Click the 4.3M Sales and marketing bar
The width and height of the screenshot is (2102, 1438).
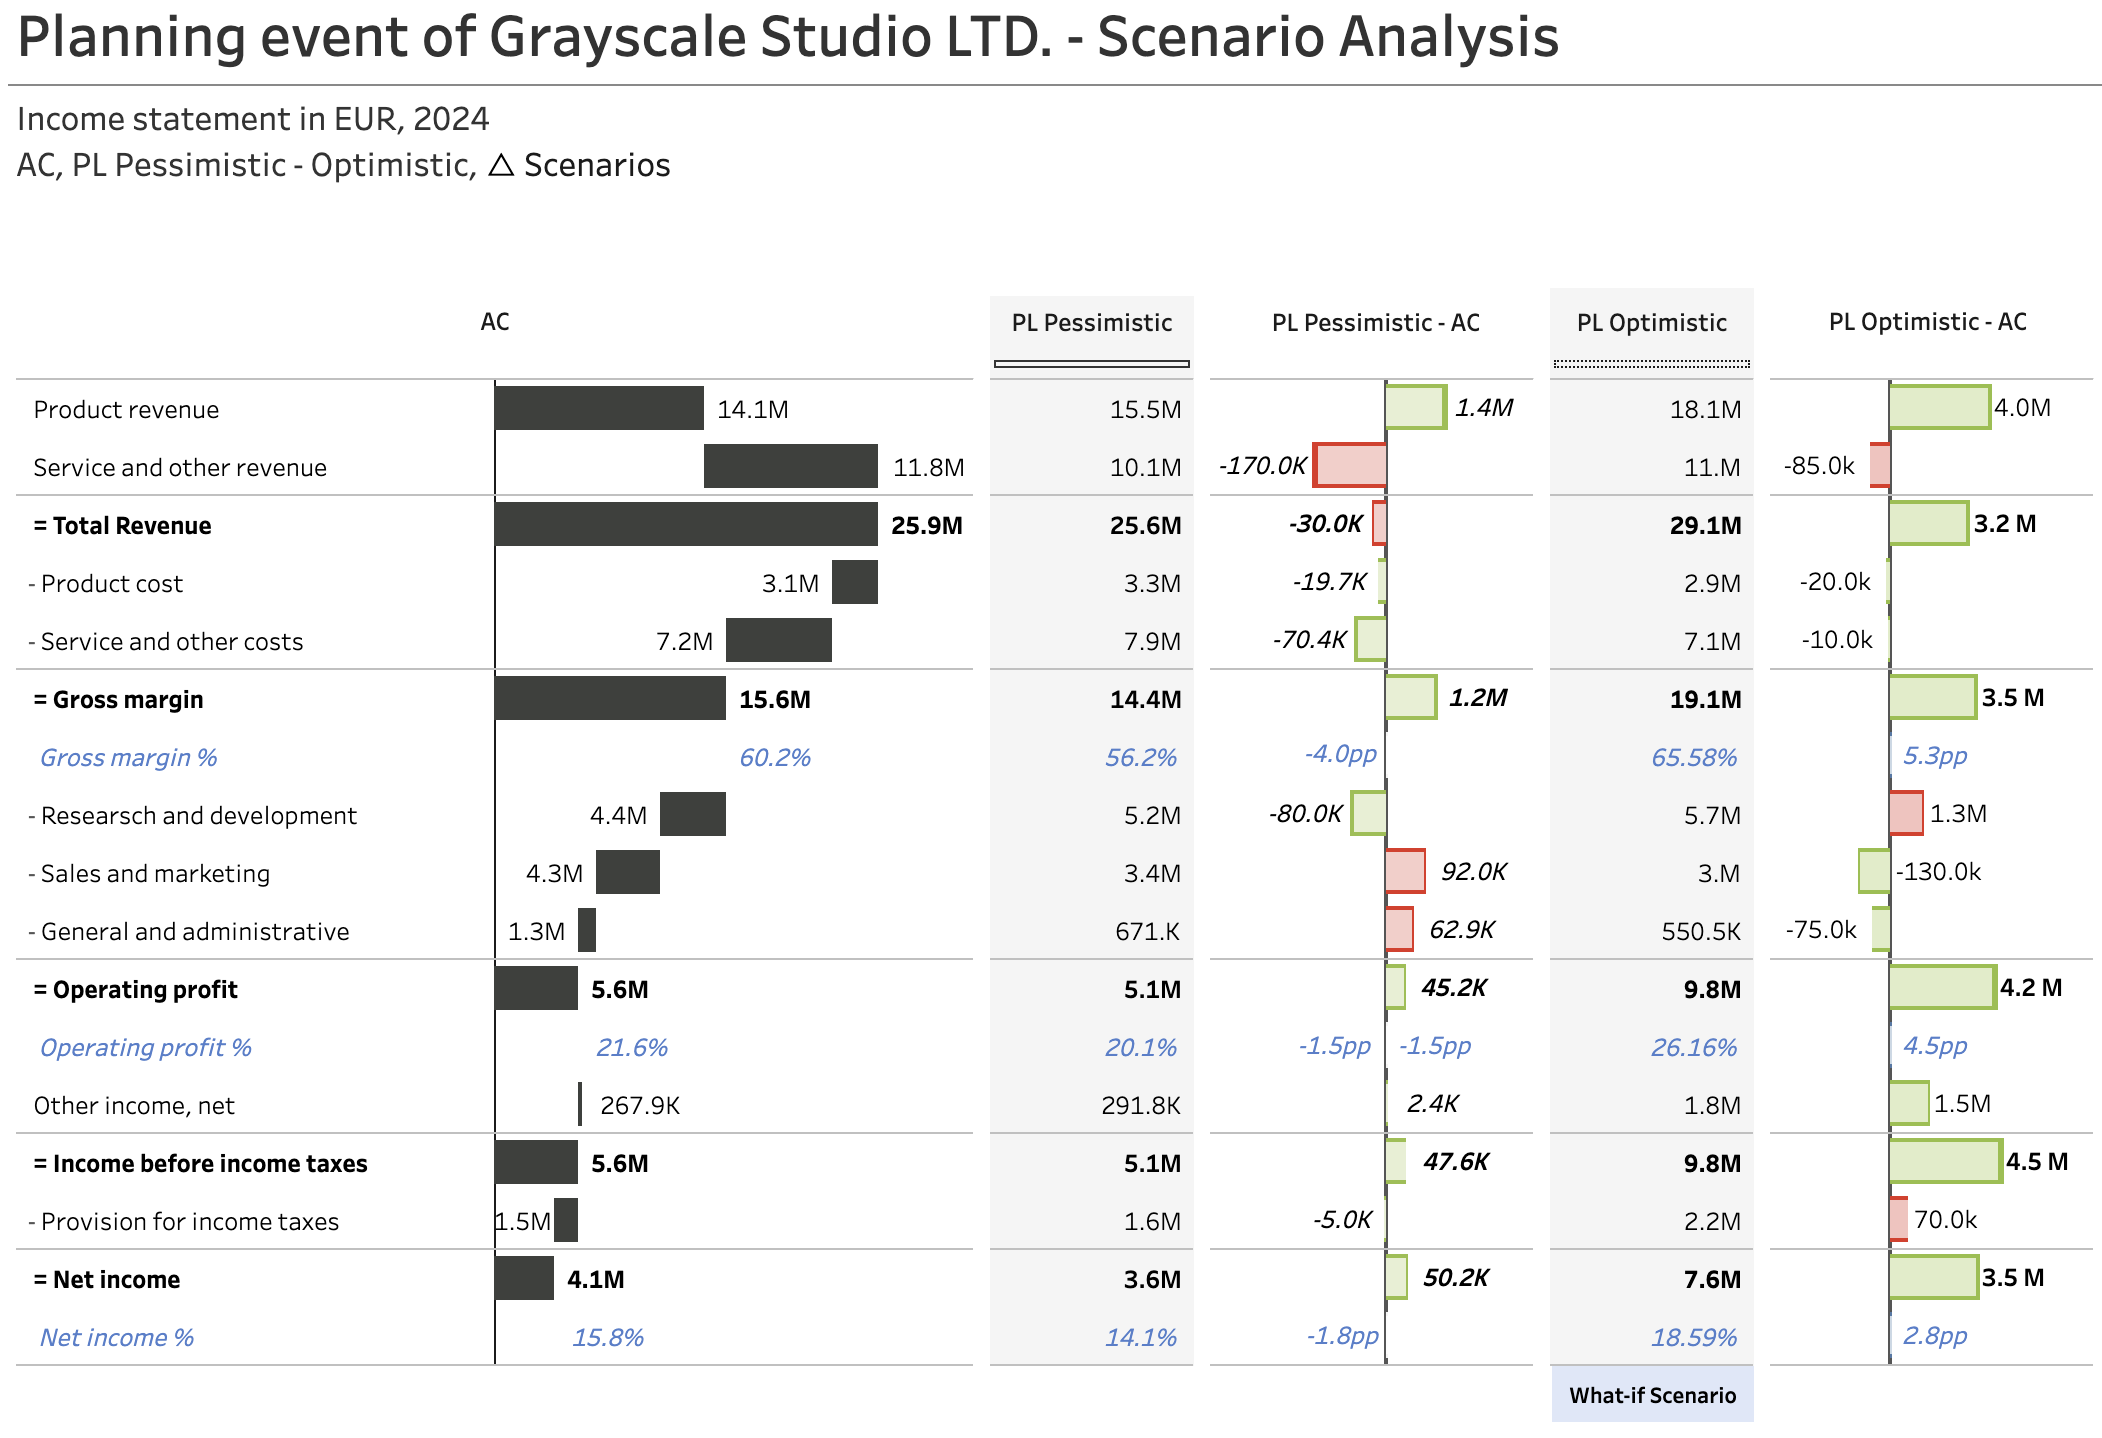coord(628,872)
